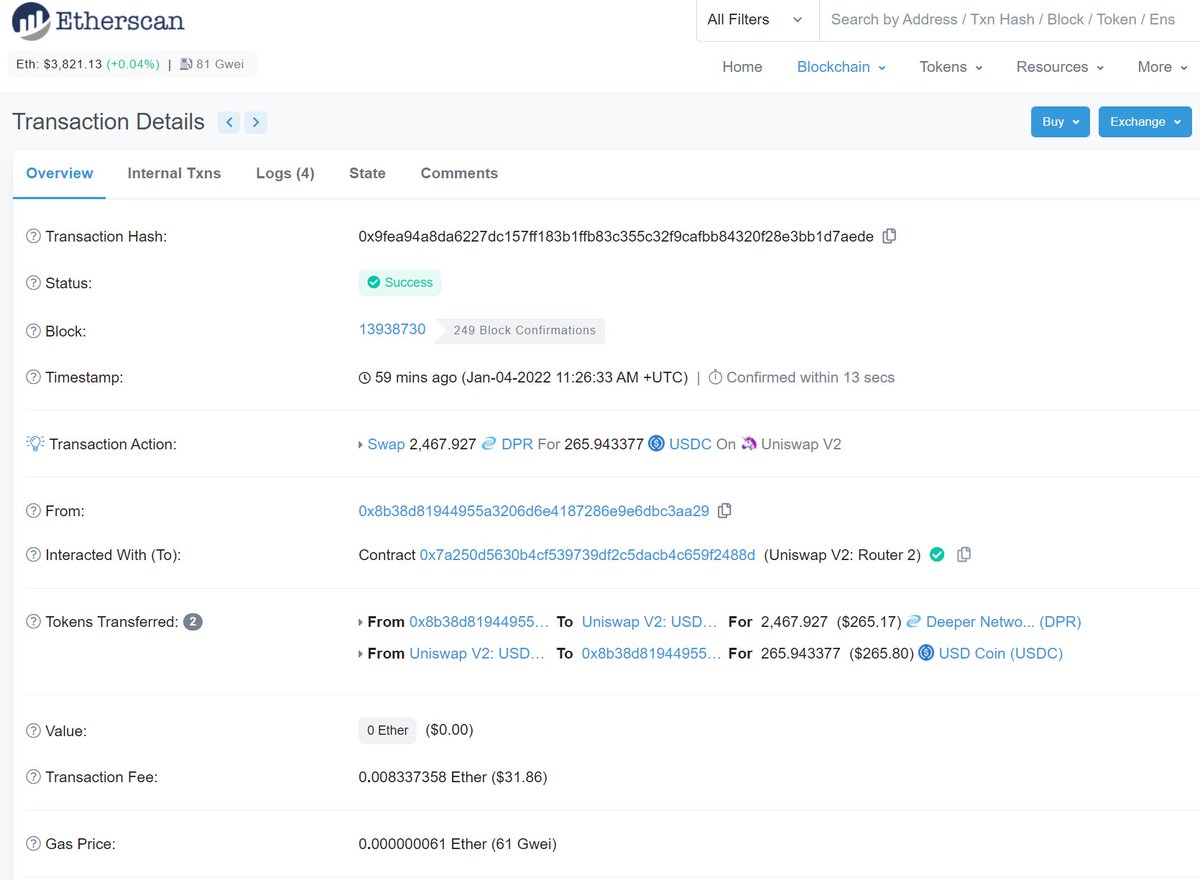Click the Deeper Network token icon in transfers
Viewport: 1200px width, 880px height.
(x=913, y=621)
